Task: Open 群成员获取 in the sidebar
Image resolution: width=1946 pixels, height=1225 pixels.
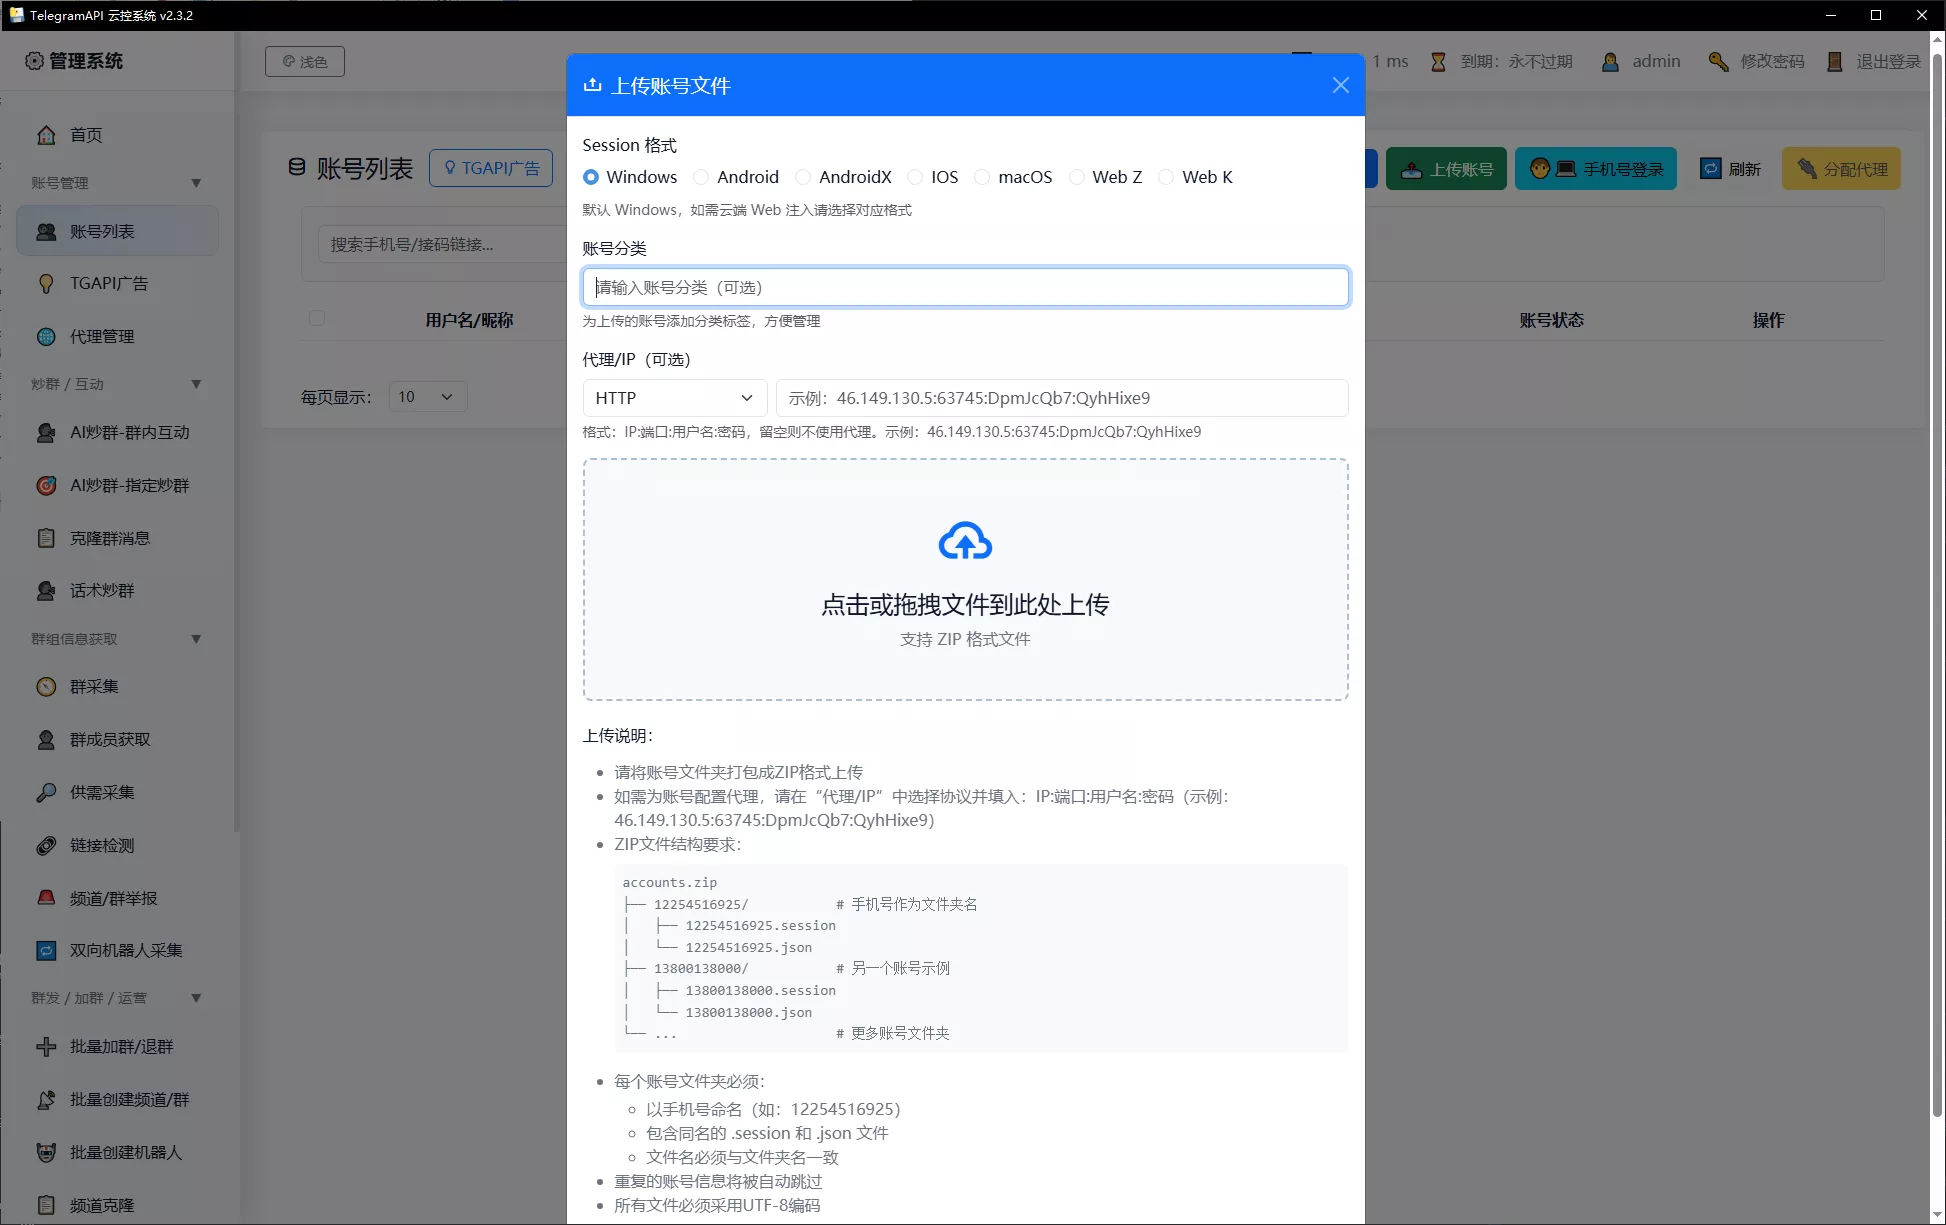Action: pyautogui.click(x=117, y=739)
